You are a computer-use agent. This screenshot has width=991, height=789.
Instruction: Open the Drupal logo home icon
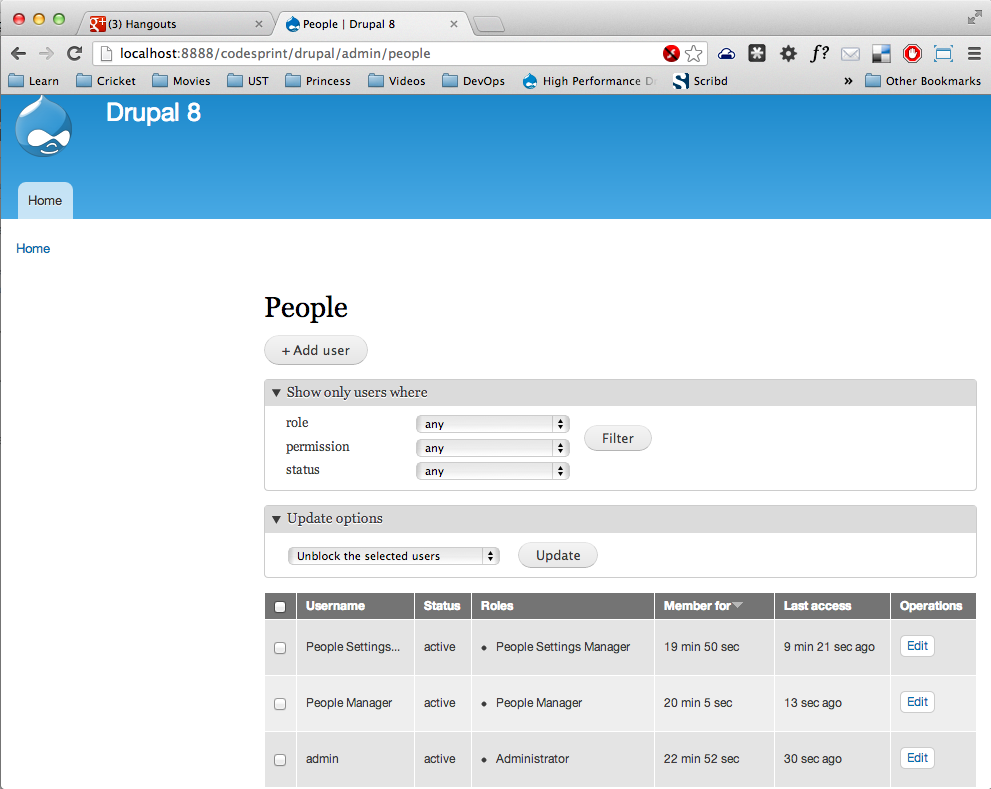(x=43, y=127)
